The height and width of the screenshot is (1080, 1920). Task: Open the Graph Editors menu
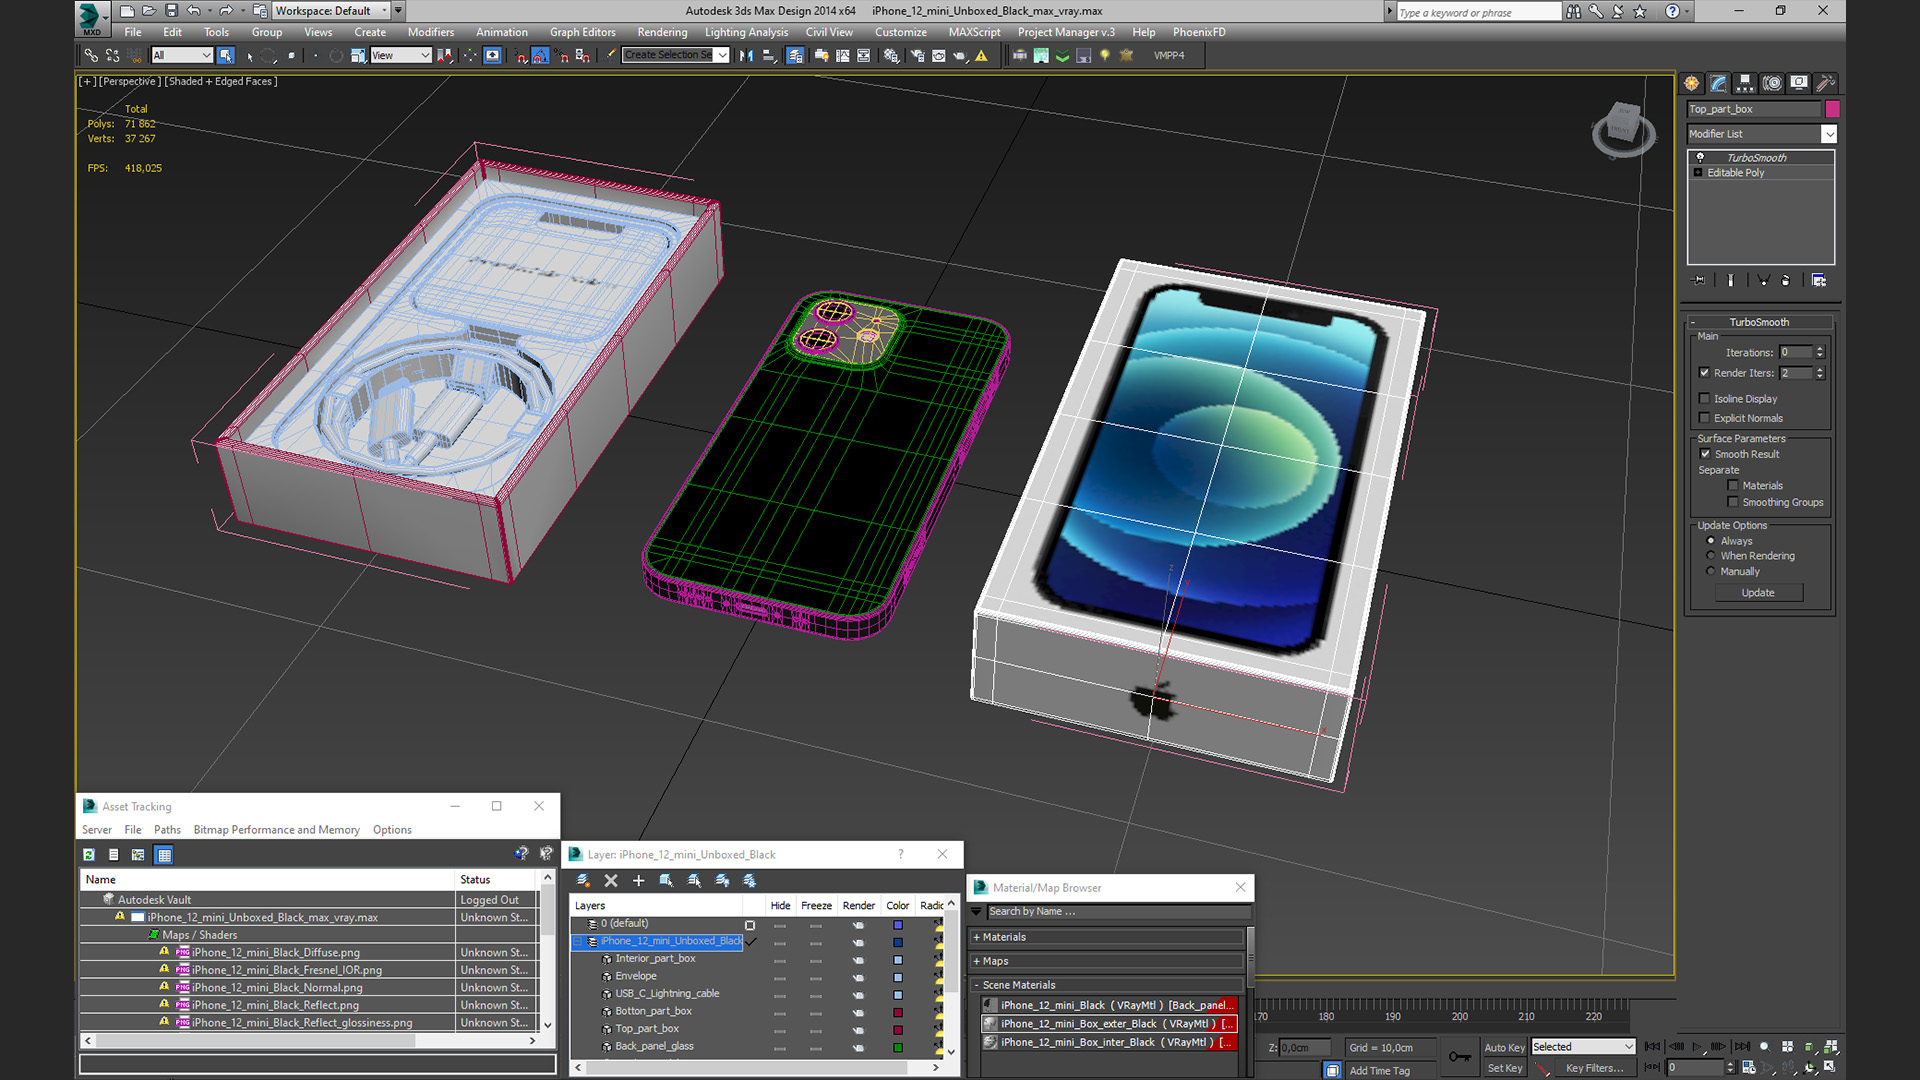point(582,32)
